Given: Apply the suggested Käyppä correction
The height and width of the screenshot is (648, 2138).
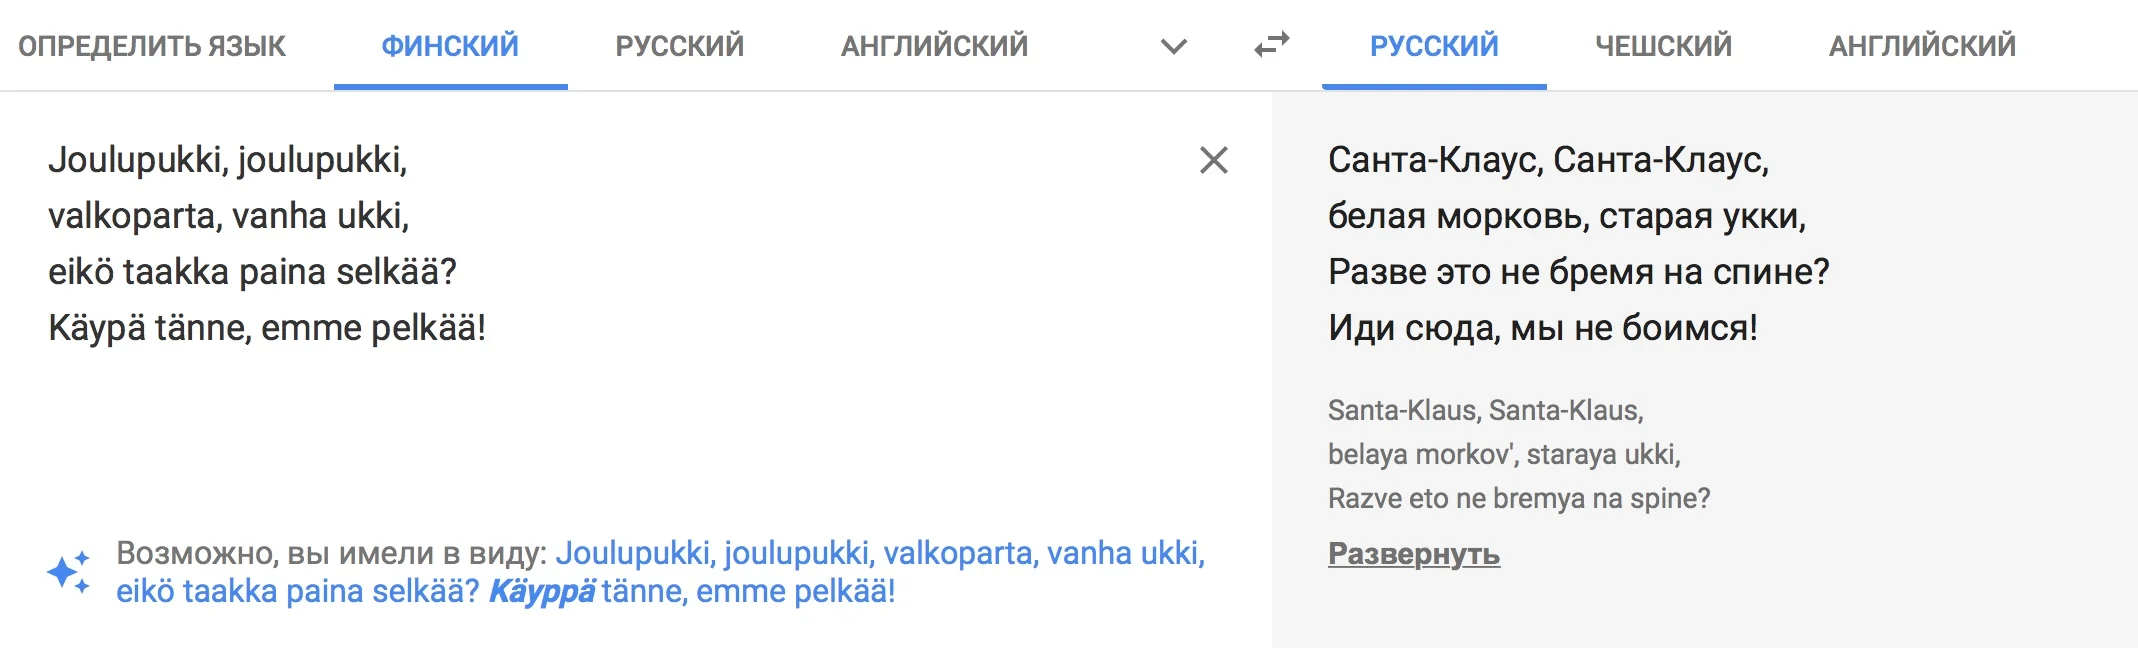Looking at the screenshot, I should pos(542,591).
